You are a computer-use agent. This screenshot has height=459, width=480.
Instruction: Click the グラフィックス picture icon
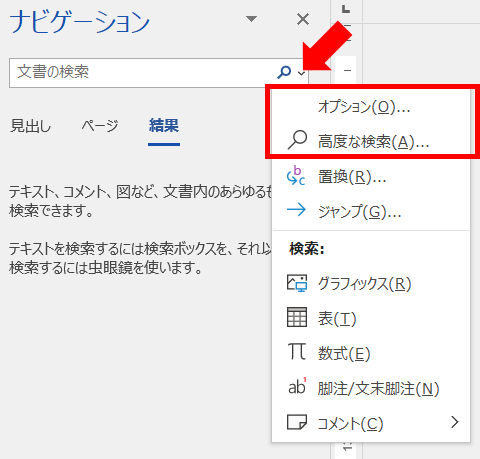(x=297, y=283)
